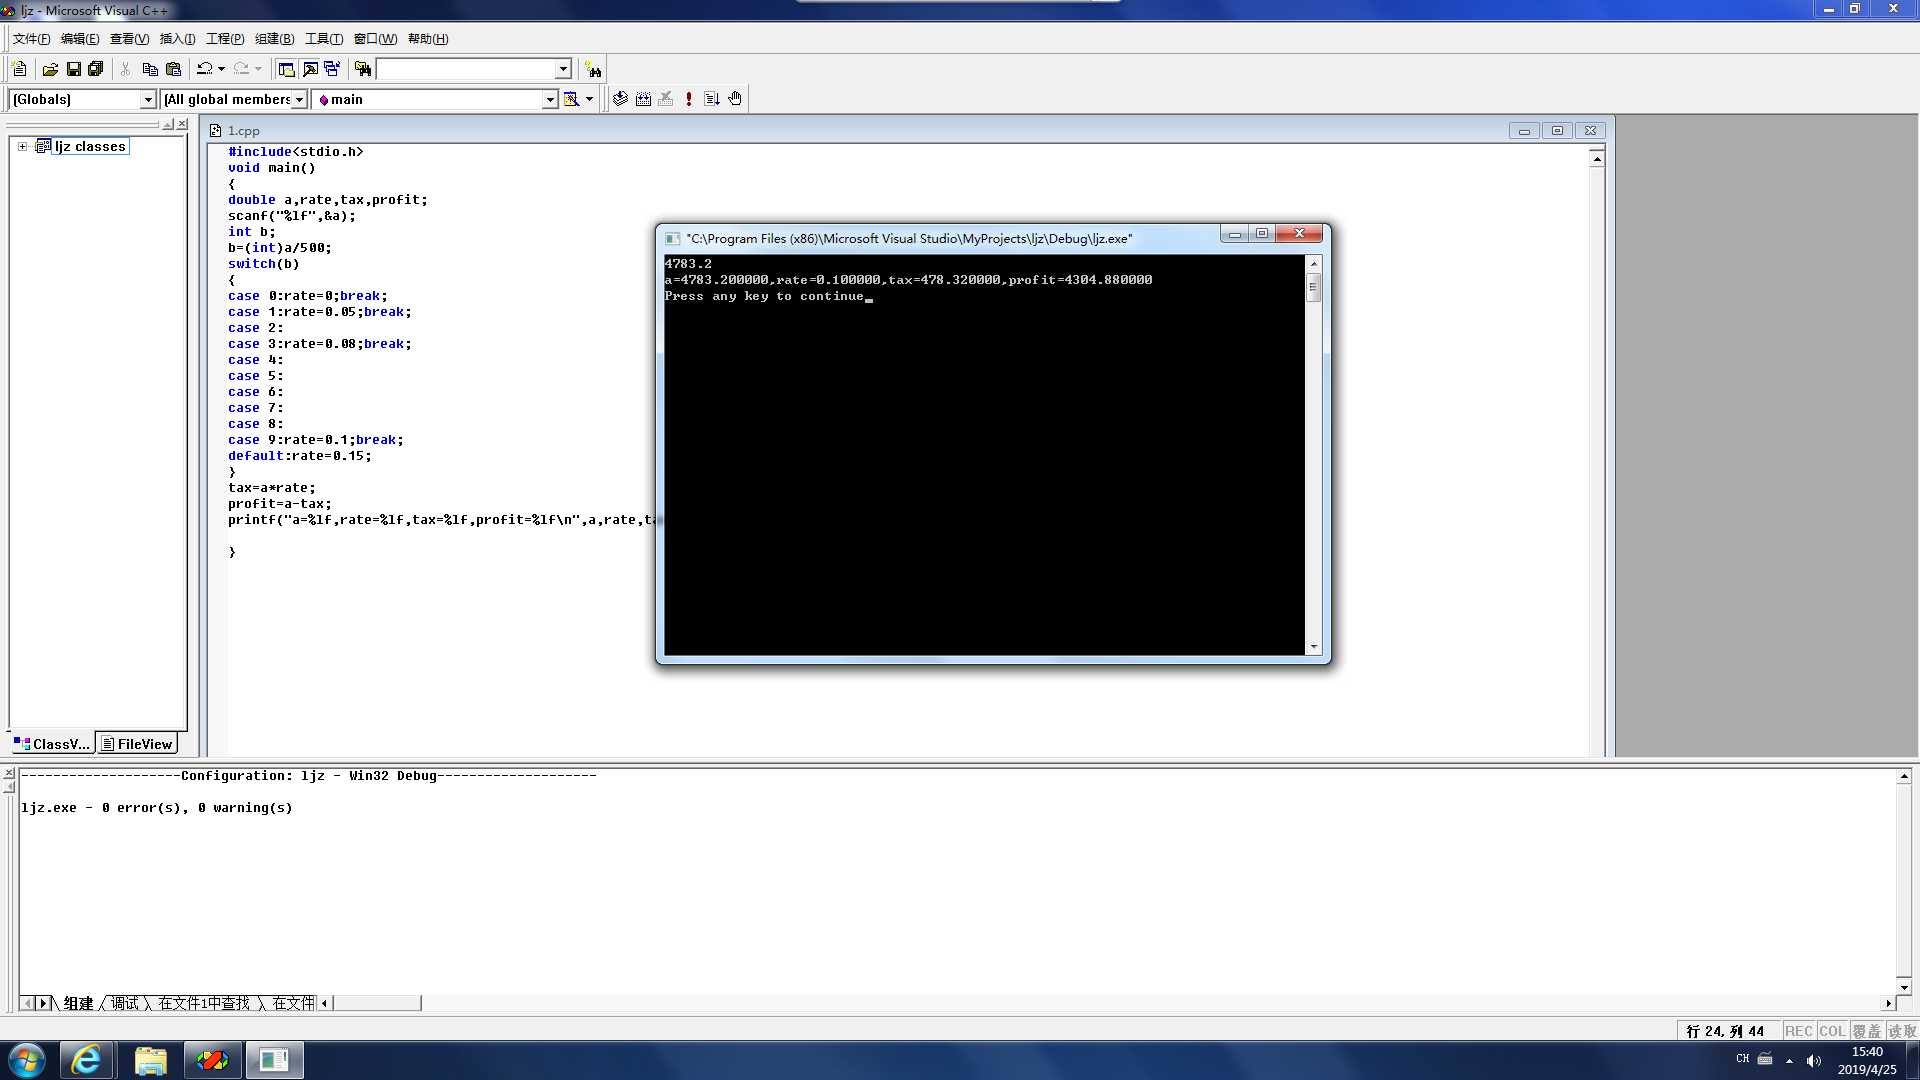Click the Copy icon in the toolbar
1920x1080 pixels.
(x=150, y=69)
